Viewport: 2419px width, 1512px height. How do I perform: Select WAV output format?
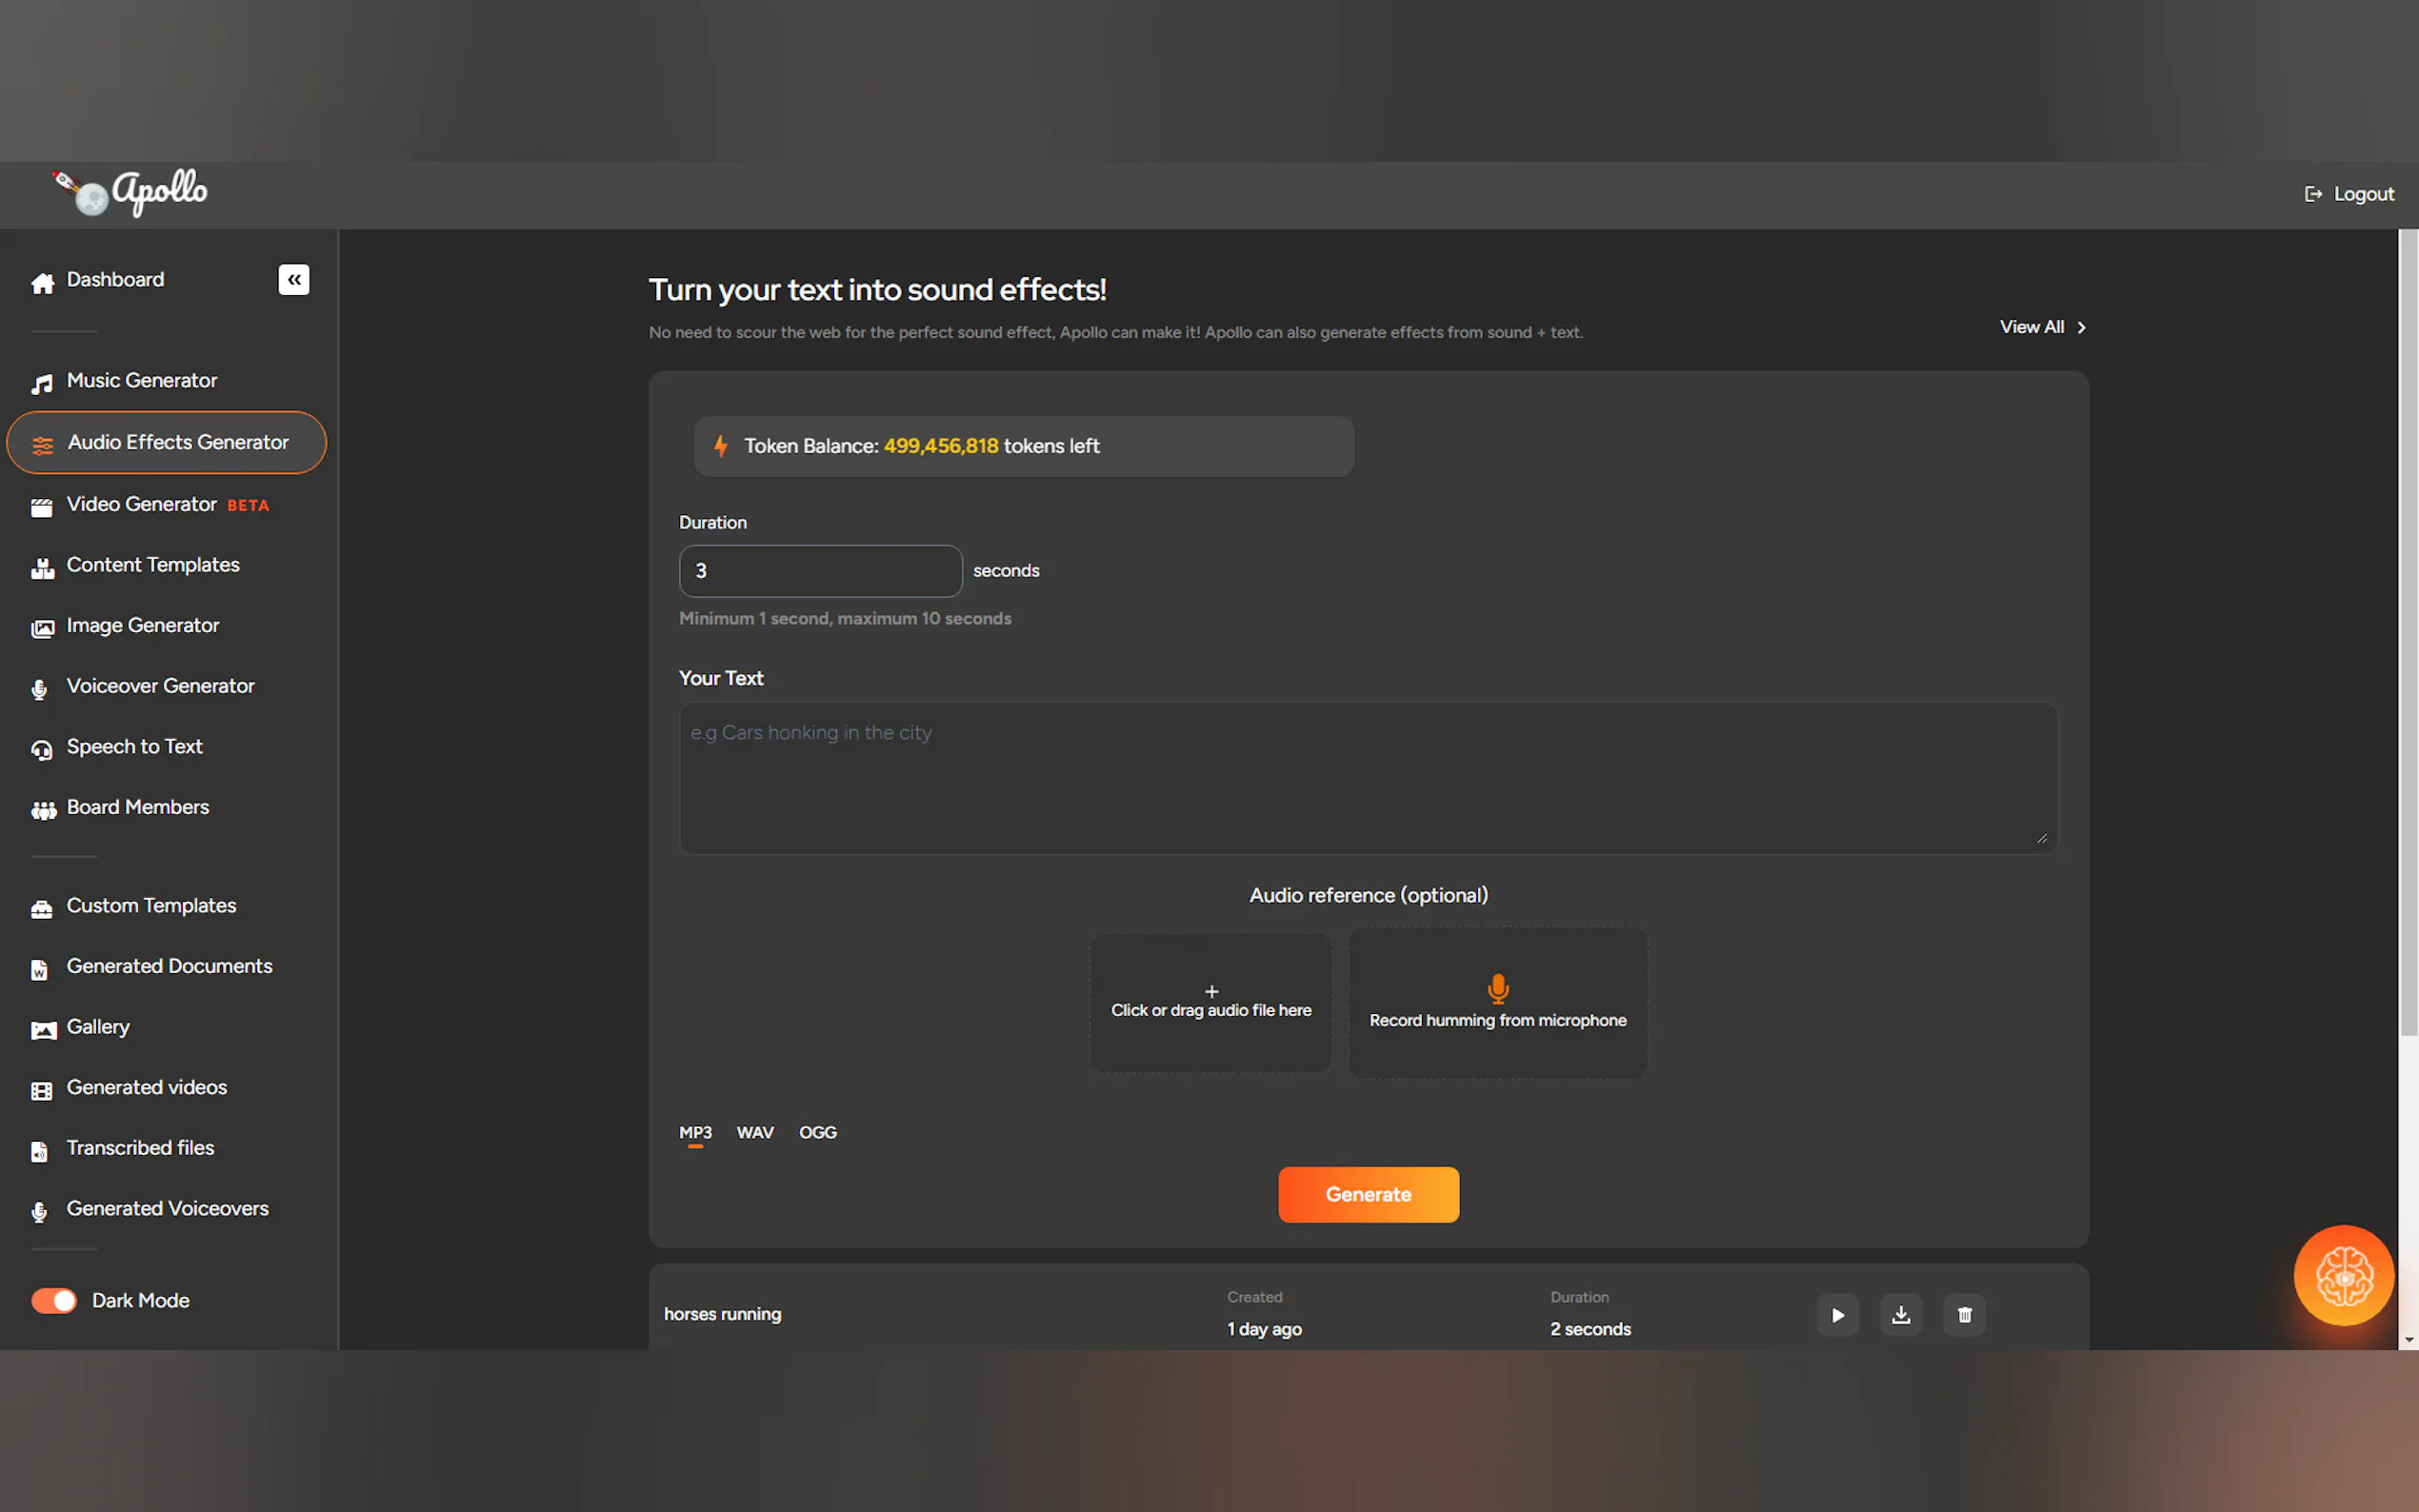point(754,1132)
